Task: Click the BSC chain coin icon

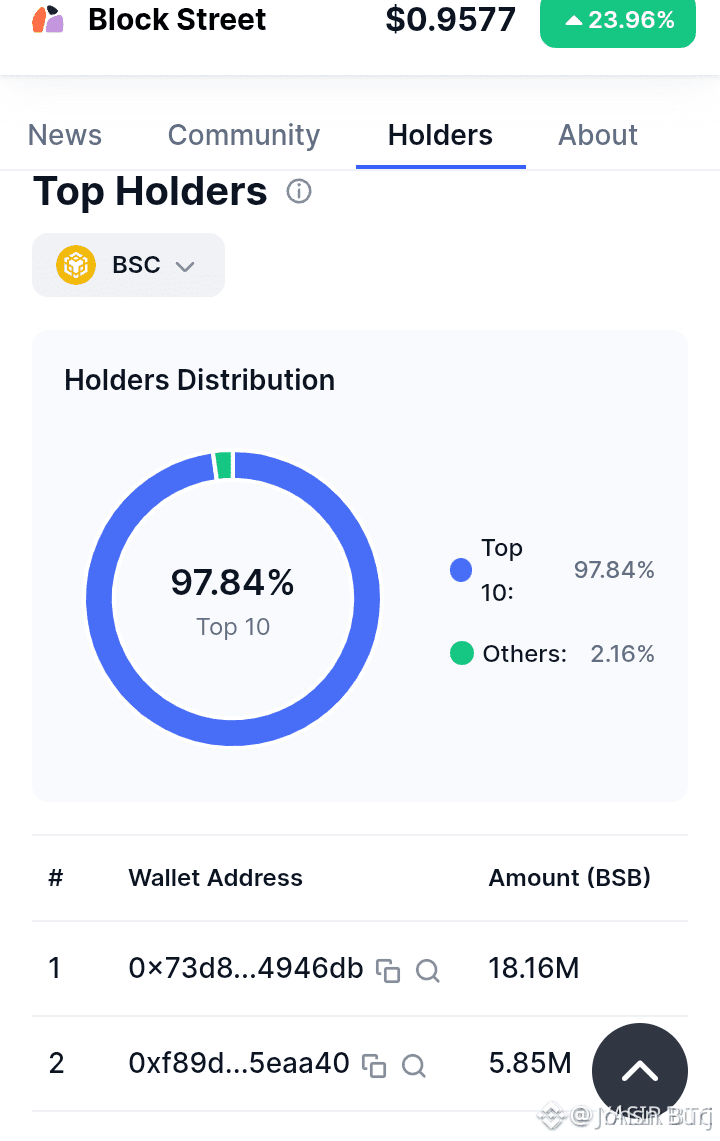Action: (76, 265)
